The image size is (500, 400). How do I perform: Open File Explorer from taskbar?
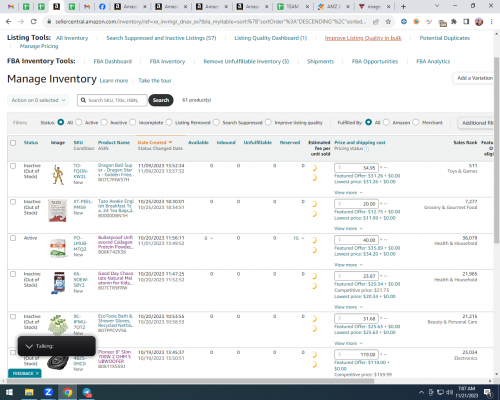tap(29, 392)
